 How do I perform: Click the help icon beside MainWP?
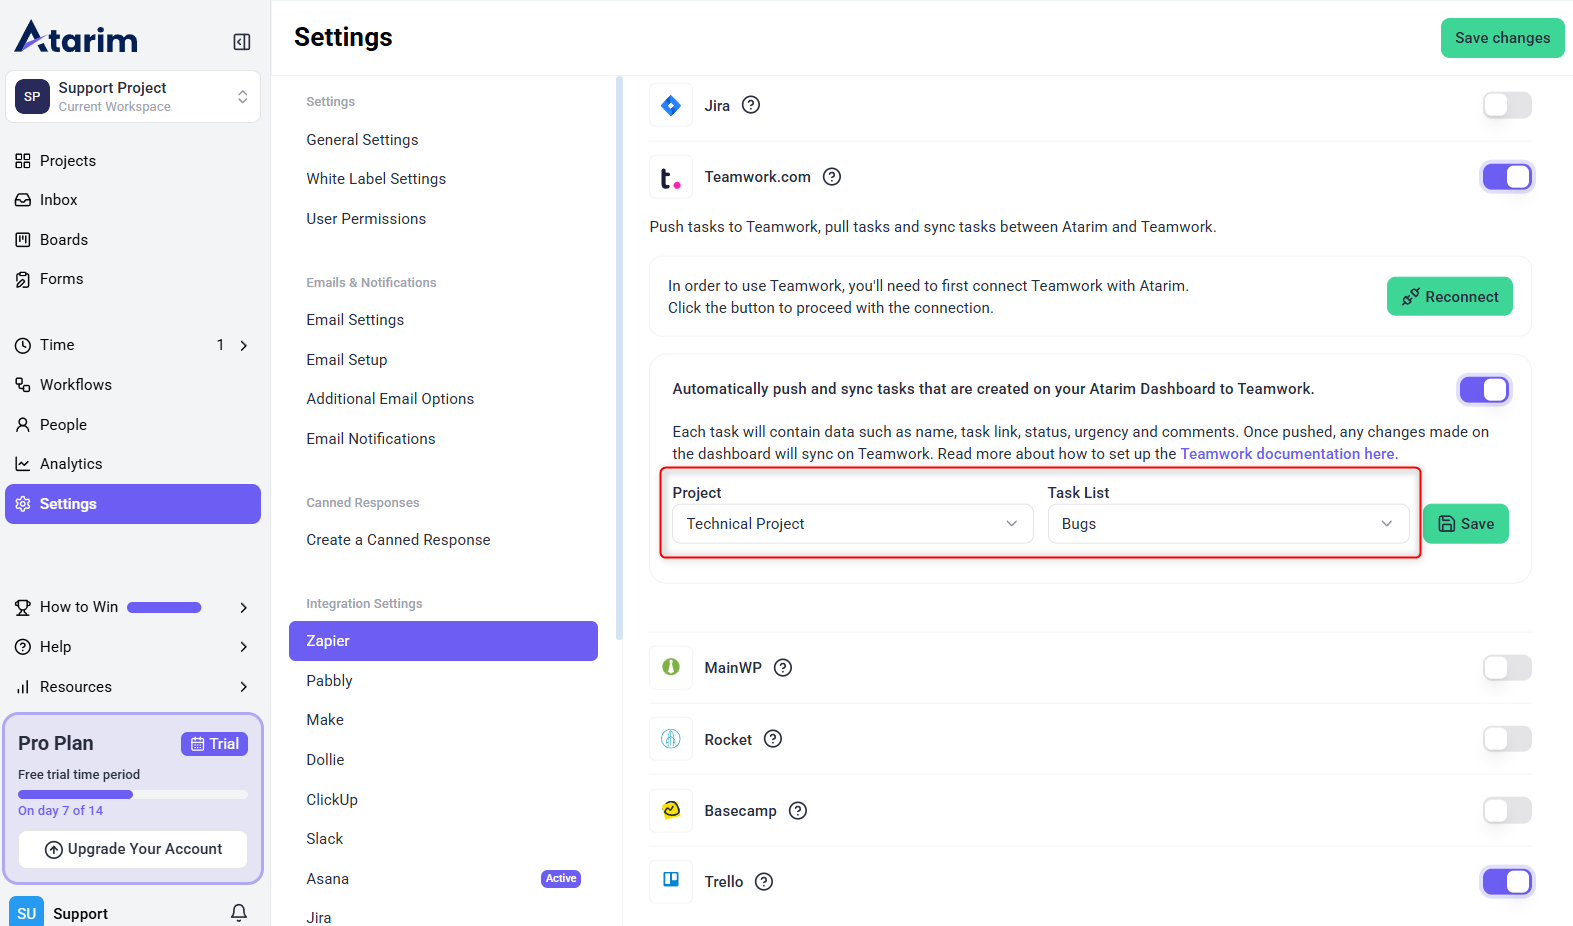pyautogui.click(x=783, y=668)
